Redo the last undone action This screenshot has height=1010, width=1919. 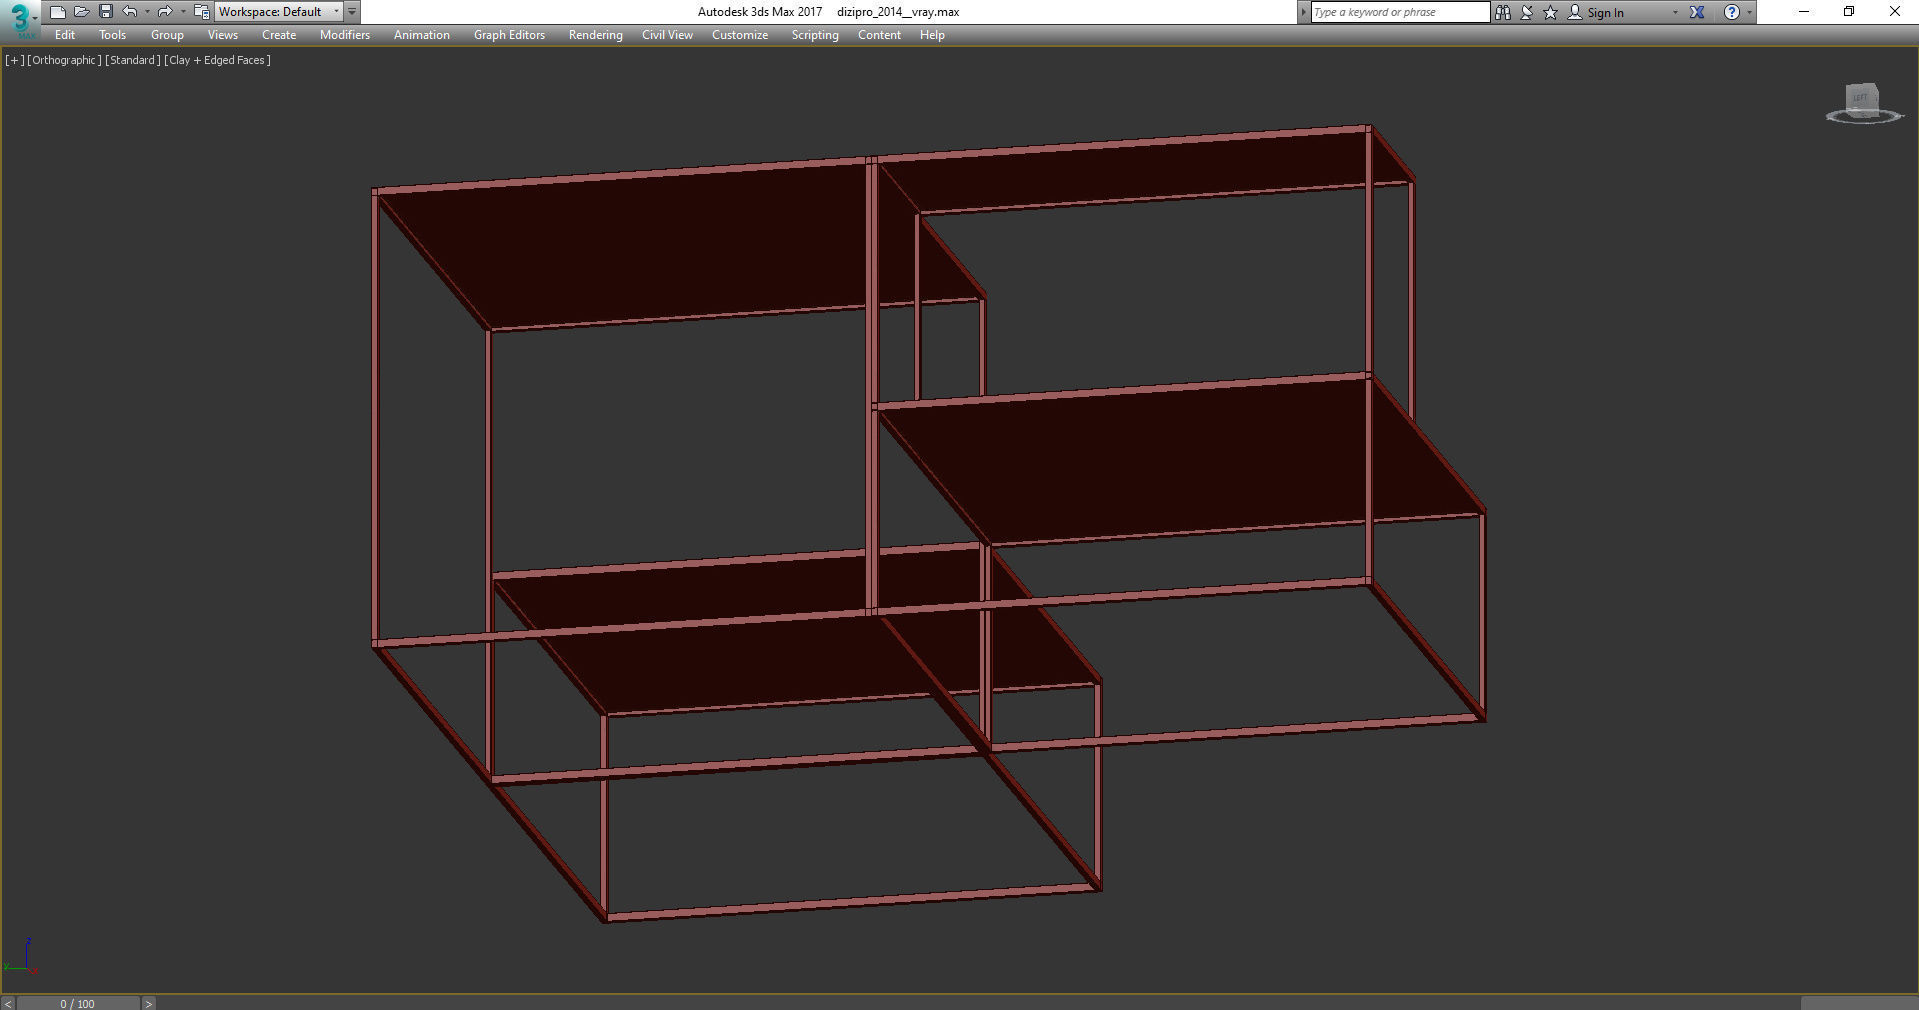click(x=165, y=12)
